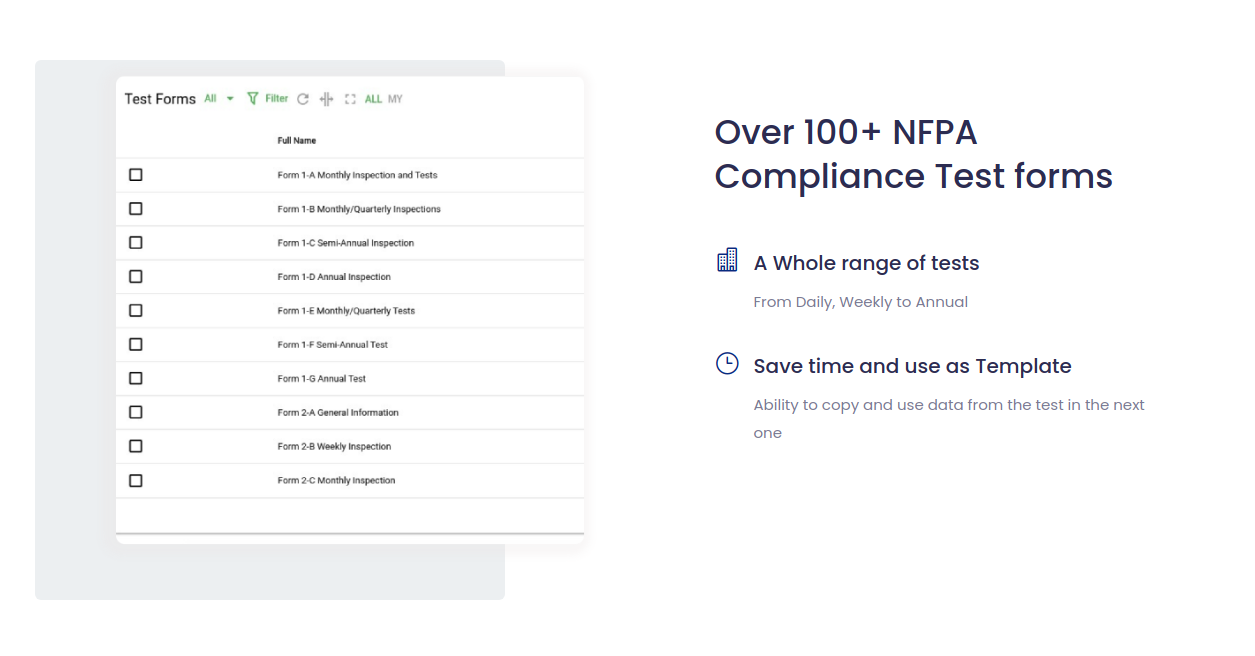The width and height of the screenshot is (1255, 656).
Task: Open the 'All' view dropdown
Action: click(x=219, y=98)
